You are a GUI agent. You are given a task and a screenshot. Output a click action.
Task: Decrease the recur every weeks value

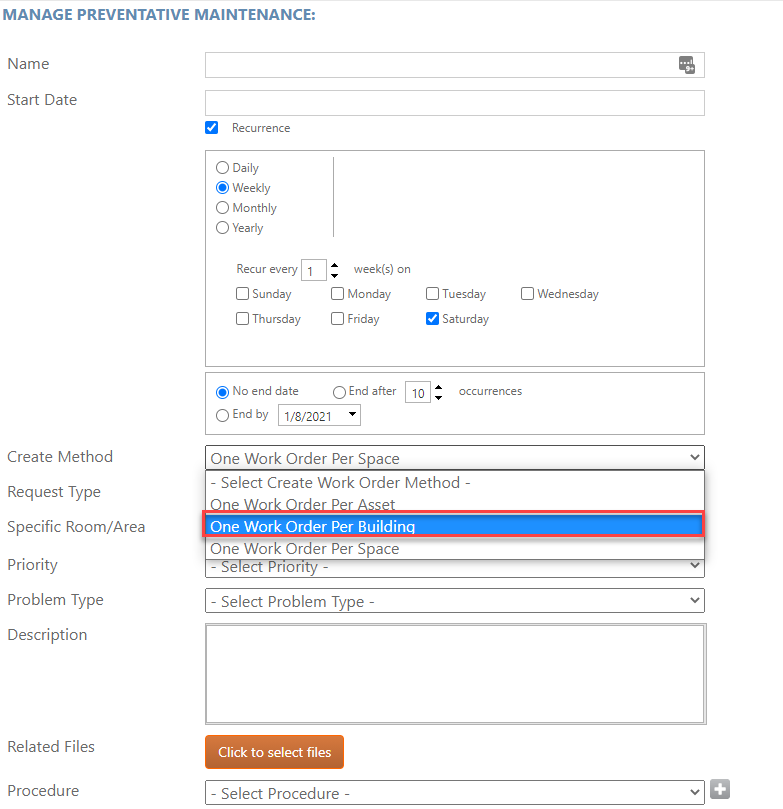[334, 276]
